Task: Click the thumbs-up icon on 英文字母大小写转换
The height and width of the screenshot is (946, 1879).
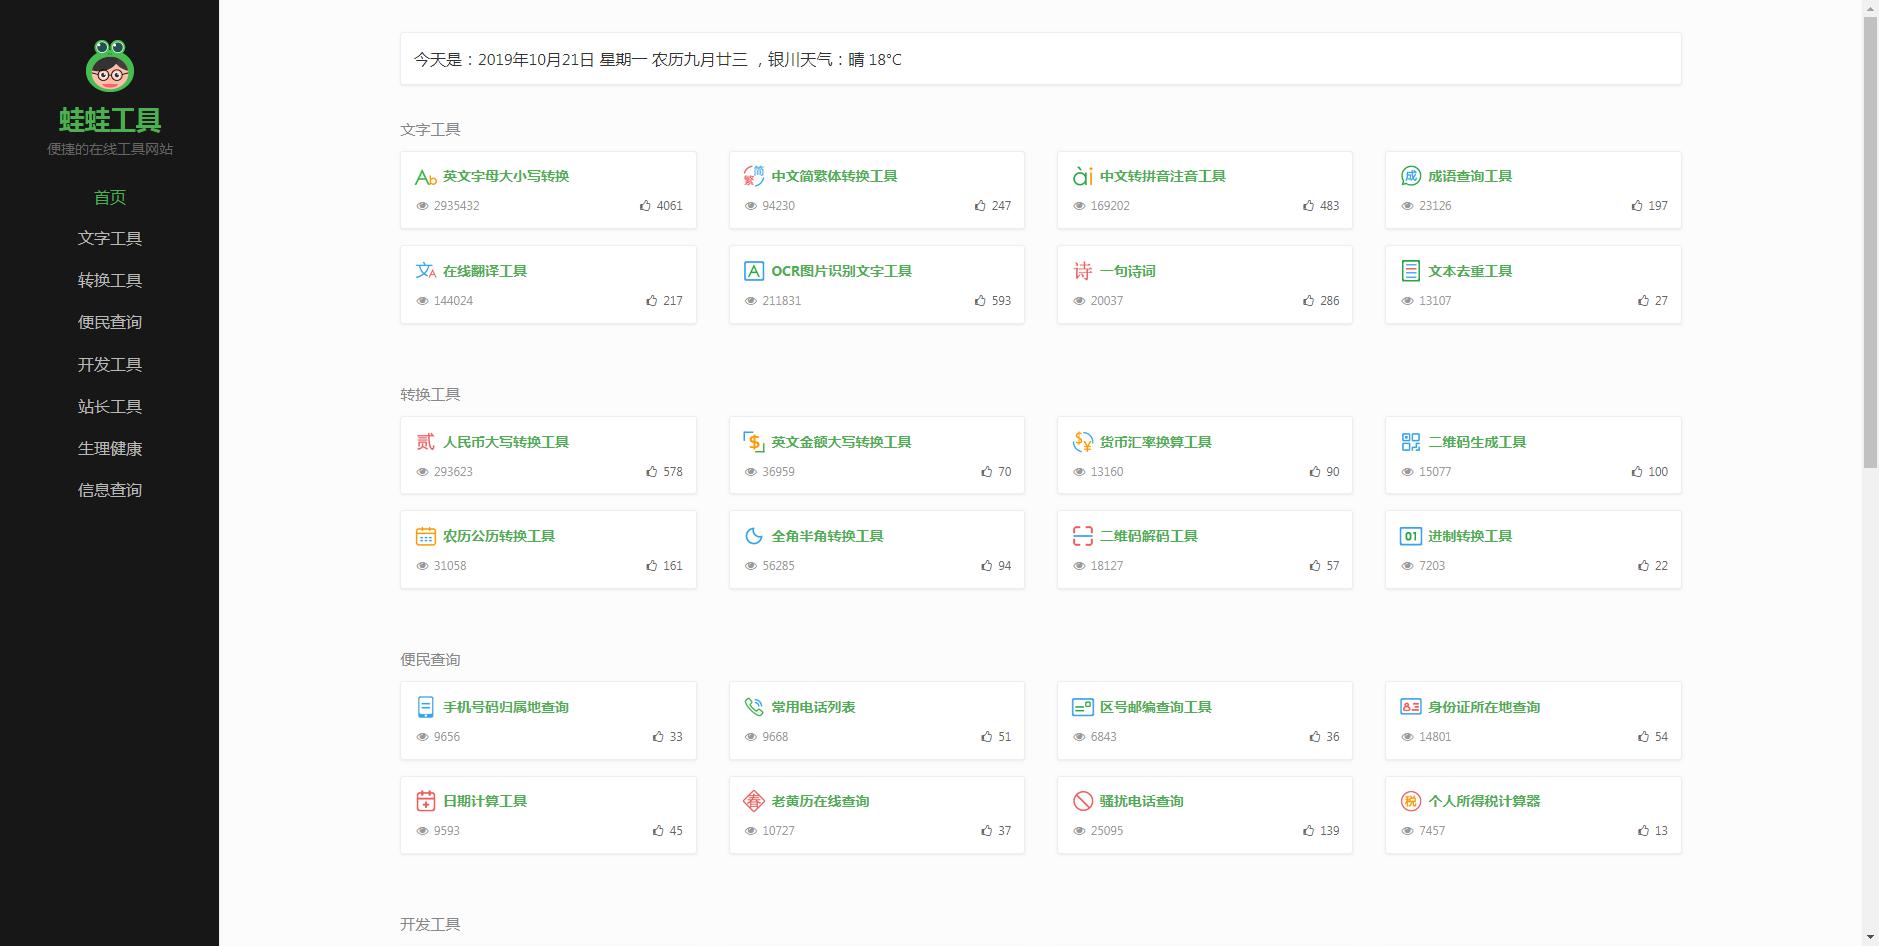Action: pos(645,206)
